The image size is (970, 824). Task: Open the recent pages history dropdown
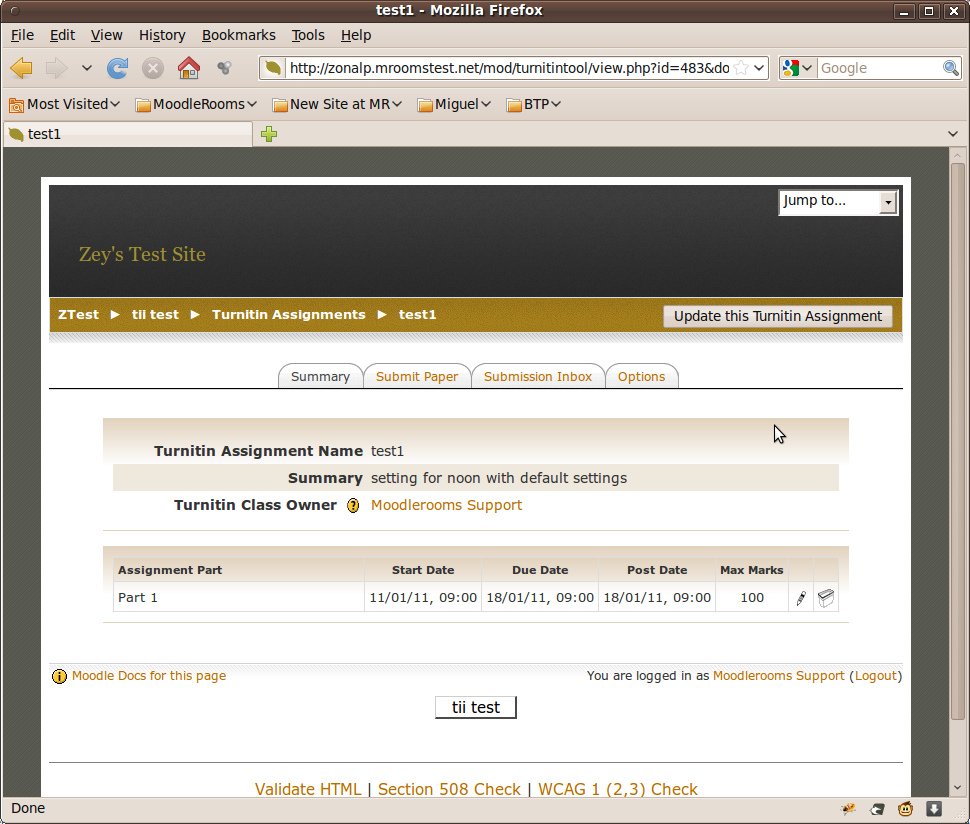pyautogui.click(x=87, y=68)
